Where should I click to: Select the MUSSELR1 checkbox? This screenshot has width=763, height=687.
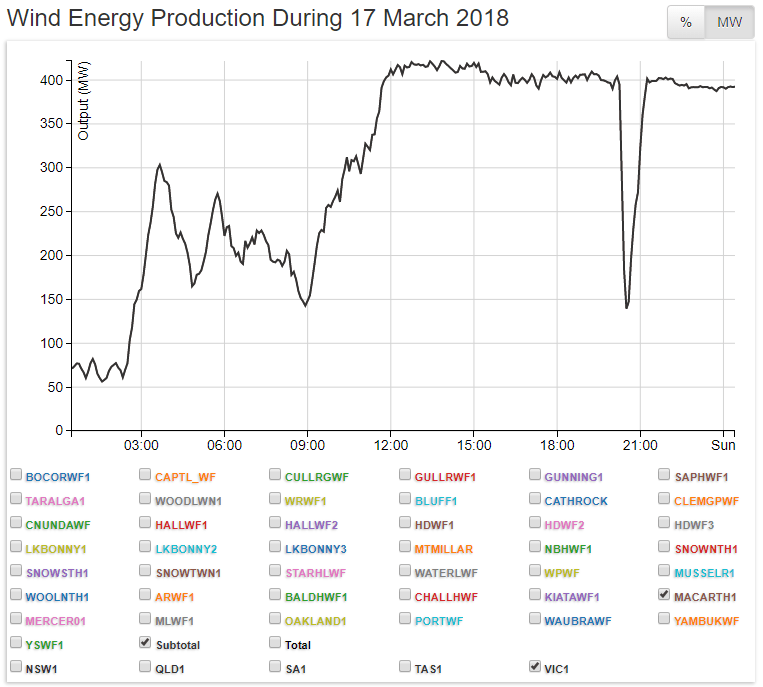coord(665,570)
